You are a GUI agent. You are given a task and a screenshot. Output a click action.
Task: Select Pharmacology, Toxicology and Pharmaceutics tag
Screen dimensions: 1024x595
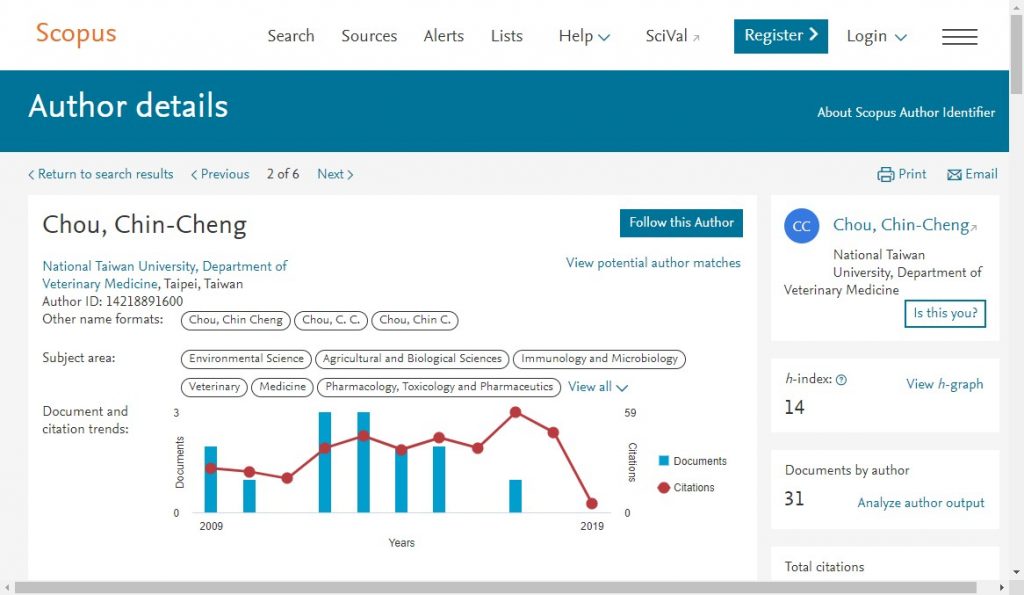click(x=439, y=387)
